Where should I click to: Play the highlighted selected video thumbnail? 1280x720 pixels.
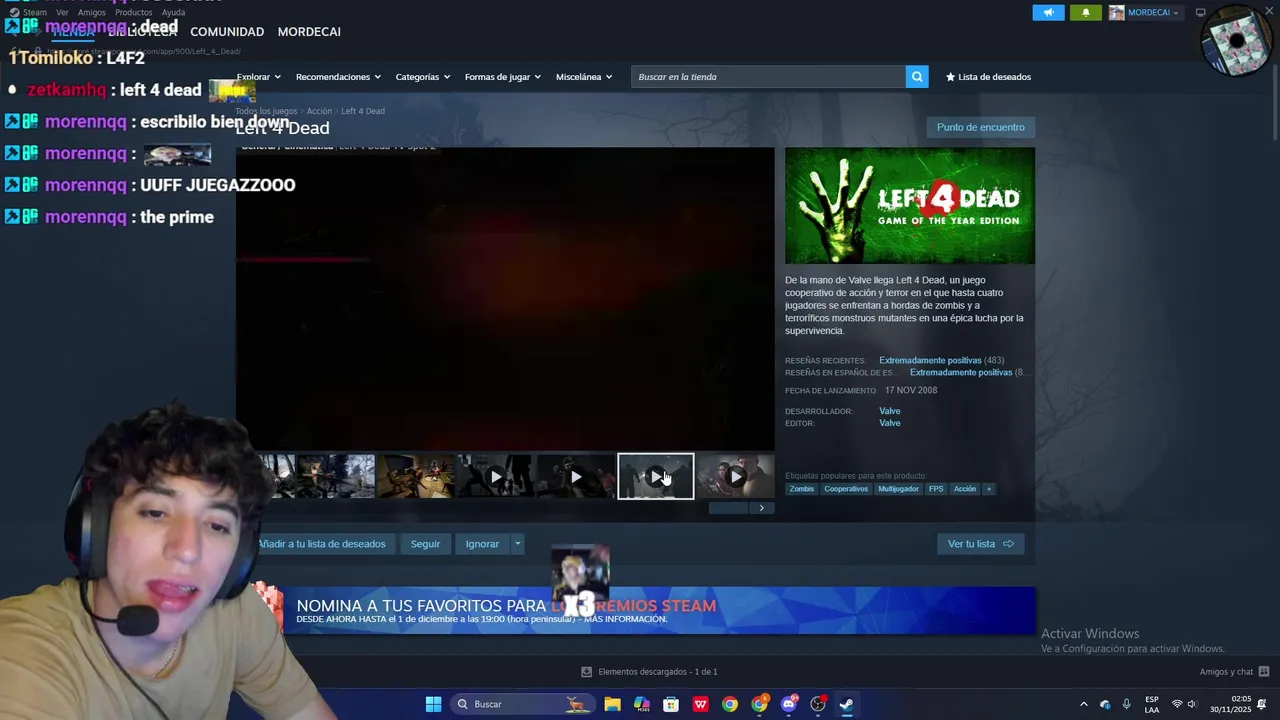coord(656,477)
